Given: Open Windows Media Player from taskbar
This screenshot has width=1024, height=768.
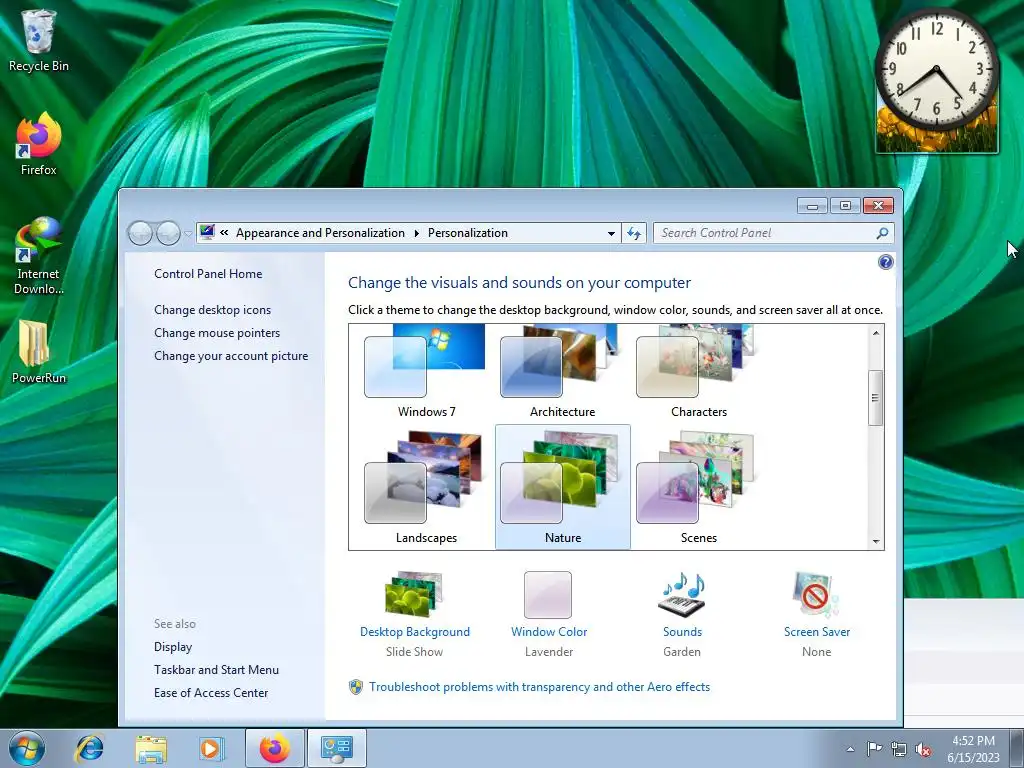Looking at the screenshot, I should click(x=212, y=748).
